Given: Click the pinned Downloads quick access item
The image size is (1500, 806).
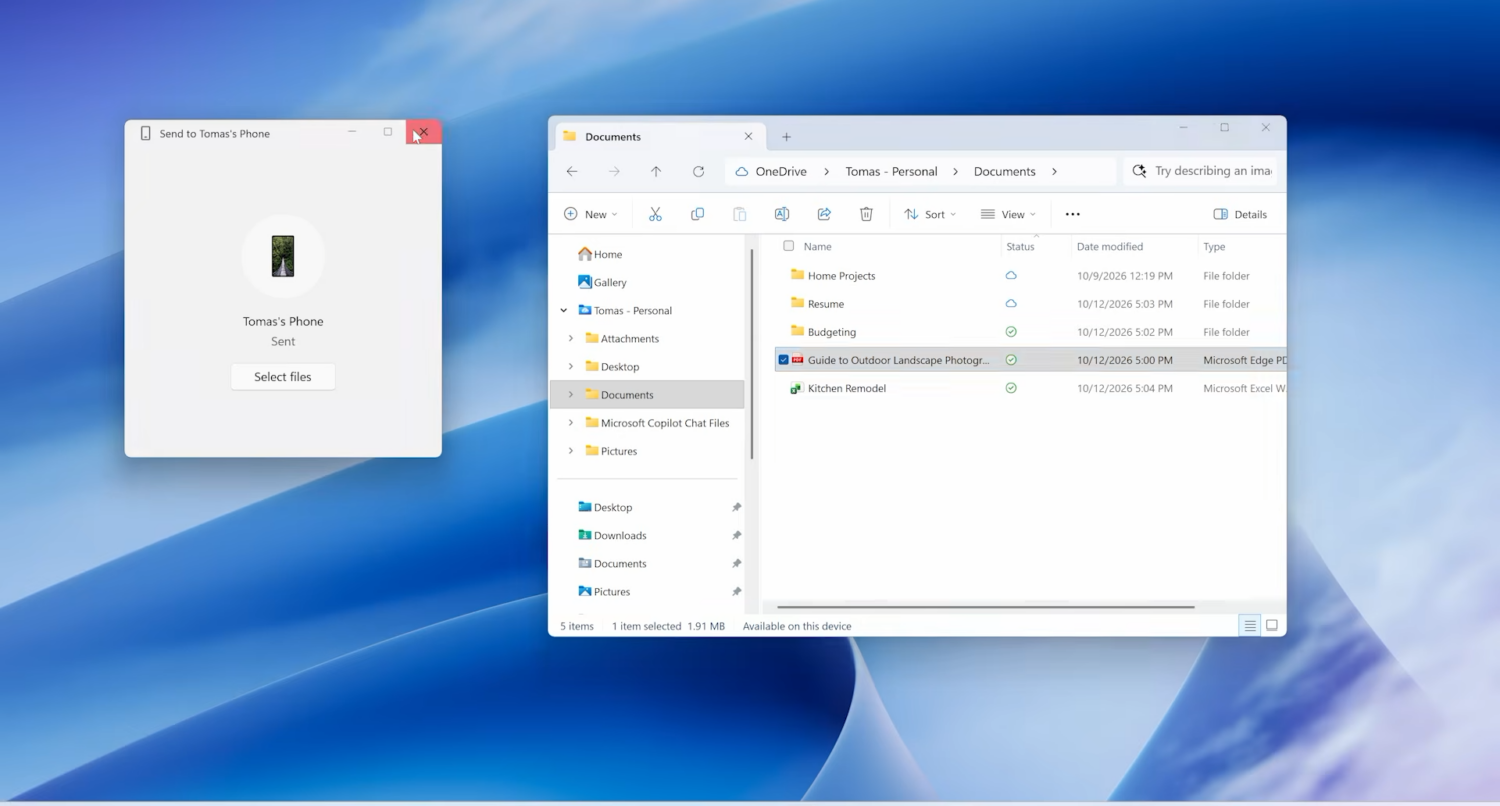Looking at the screenshot, I should [x=612, y=535].
